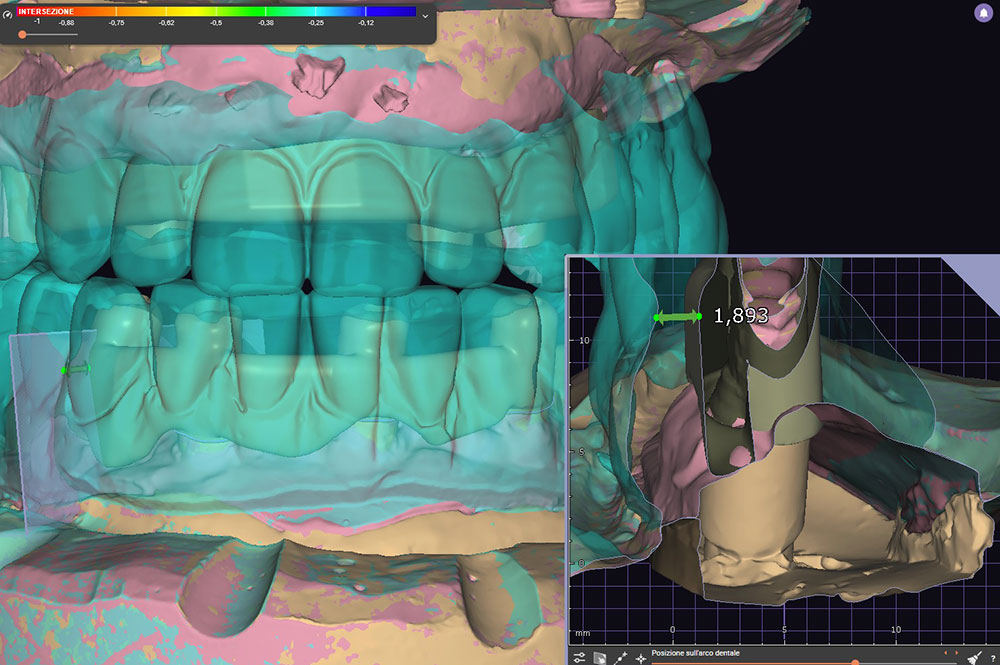Collapse the Intersezione color scale panel
Image resolution: width=1000 pixels, height=665 pixels.
(x=427, y=16)
